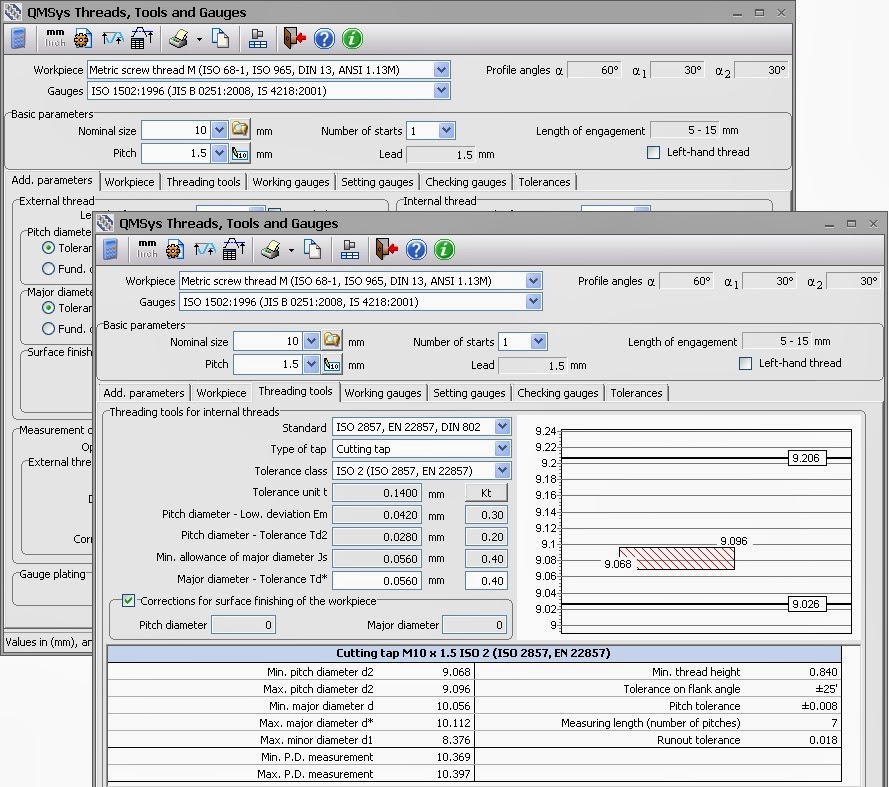Click green info icon in back window
Screen dimensions: 889x787
tap(353, 39)
